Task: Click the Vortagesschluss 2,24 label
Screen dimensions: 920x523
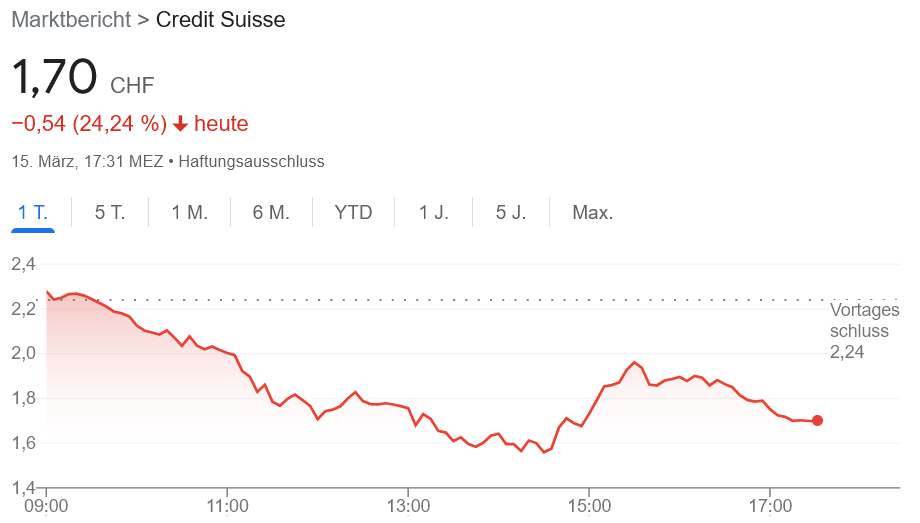Action: [864, 330]
